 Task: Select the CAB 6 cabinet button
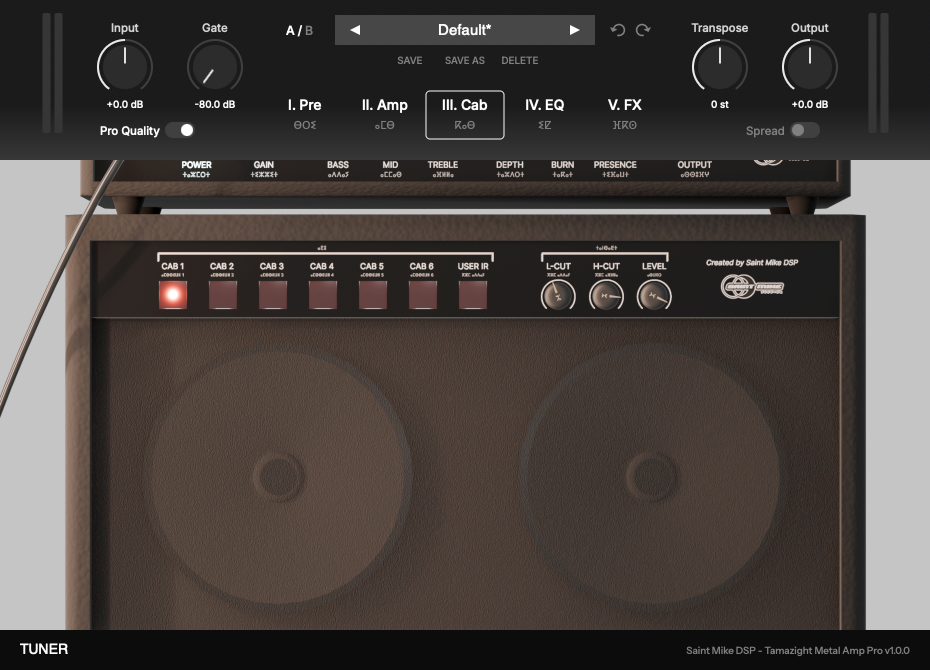click(x=422, y=290)
